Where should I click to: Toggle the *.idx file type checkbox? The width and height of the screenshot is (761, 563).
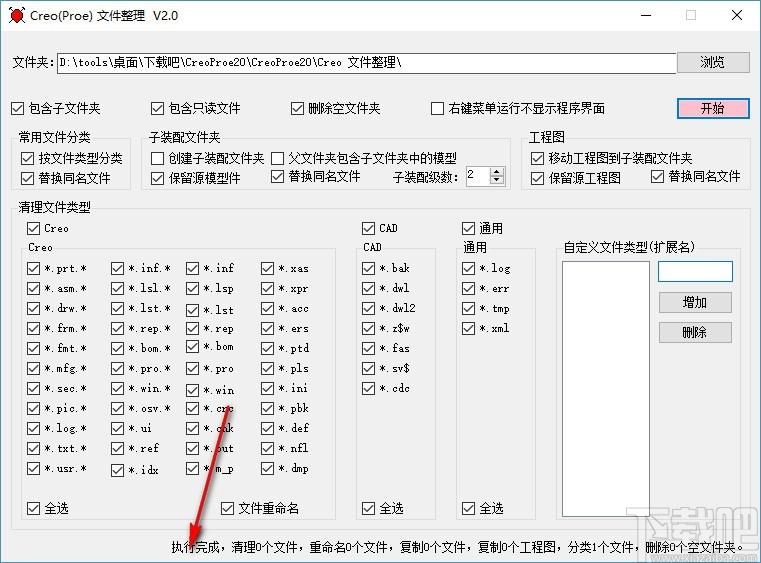coord(117,470)
